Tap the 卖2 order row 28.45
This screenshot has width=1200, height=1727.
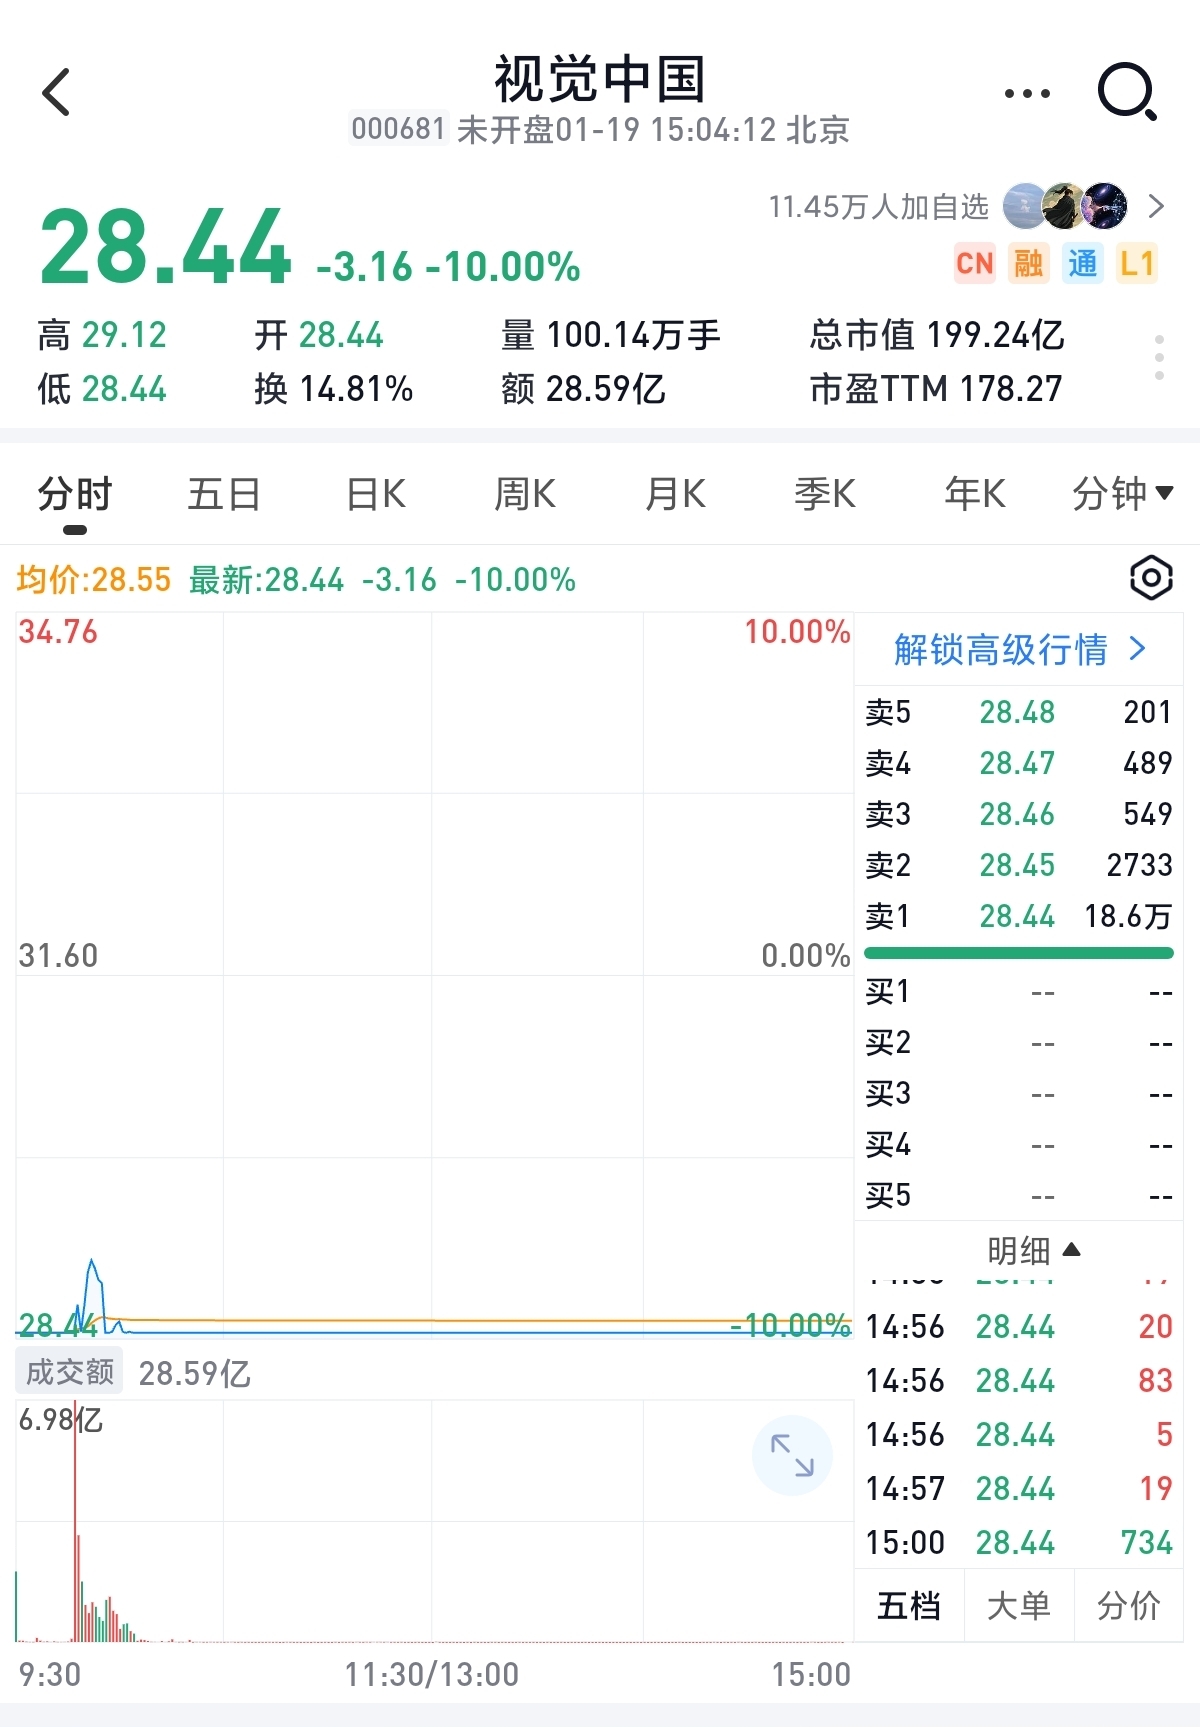click(1018, 865)
